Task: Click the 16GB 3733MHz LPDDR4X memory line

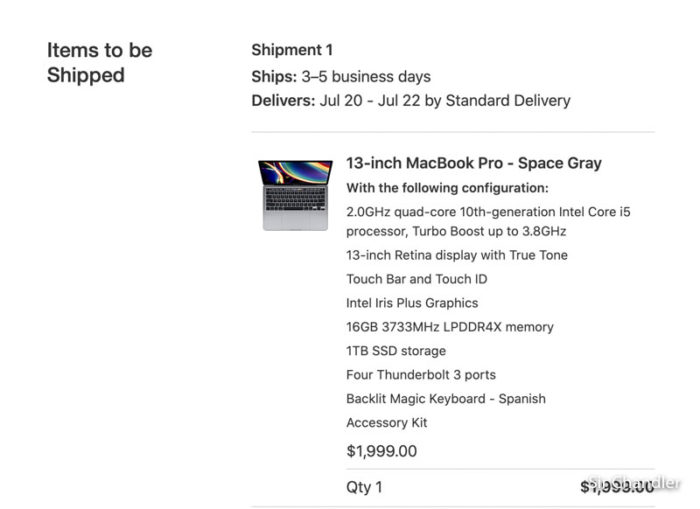Action: point(450,327)
